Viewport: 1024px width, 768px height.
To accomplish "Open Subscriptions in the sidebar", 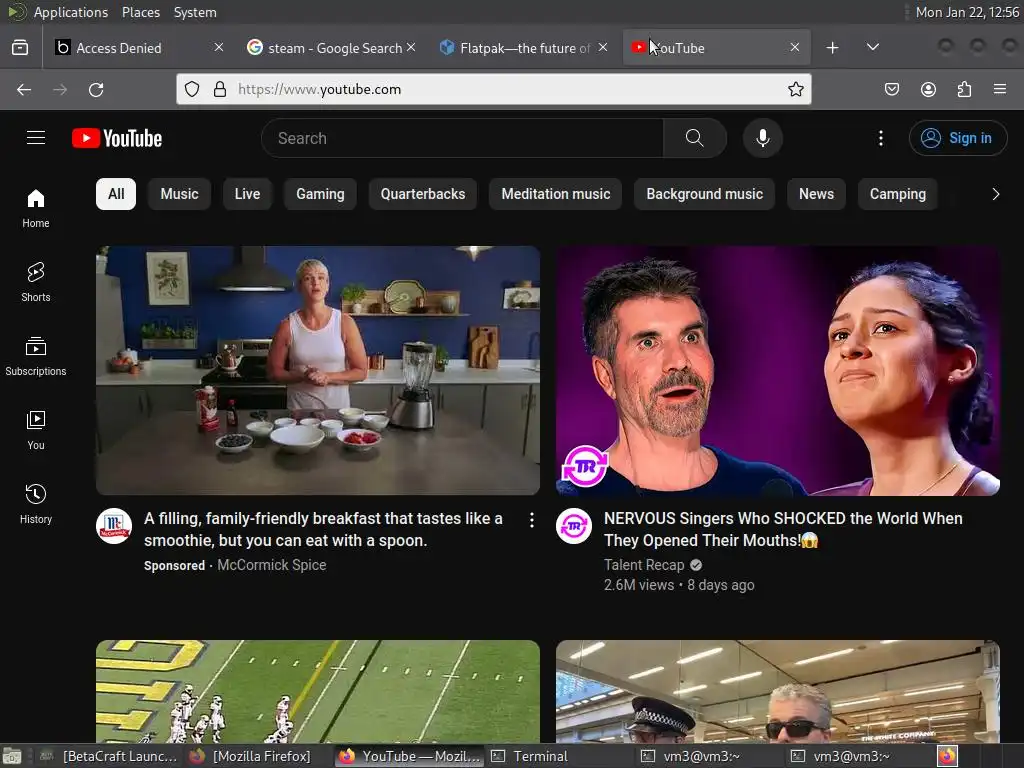I will tap(36, 356).
